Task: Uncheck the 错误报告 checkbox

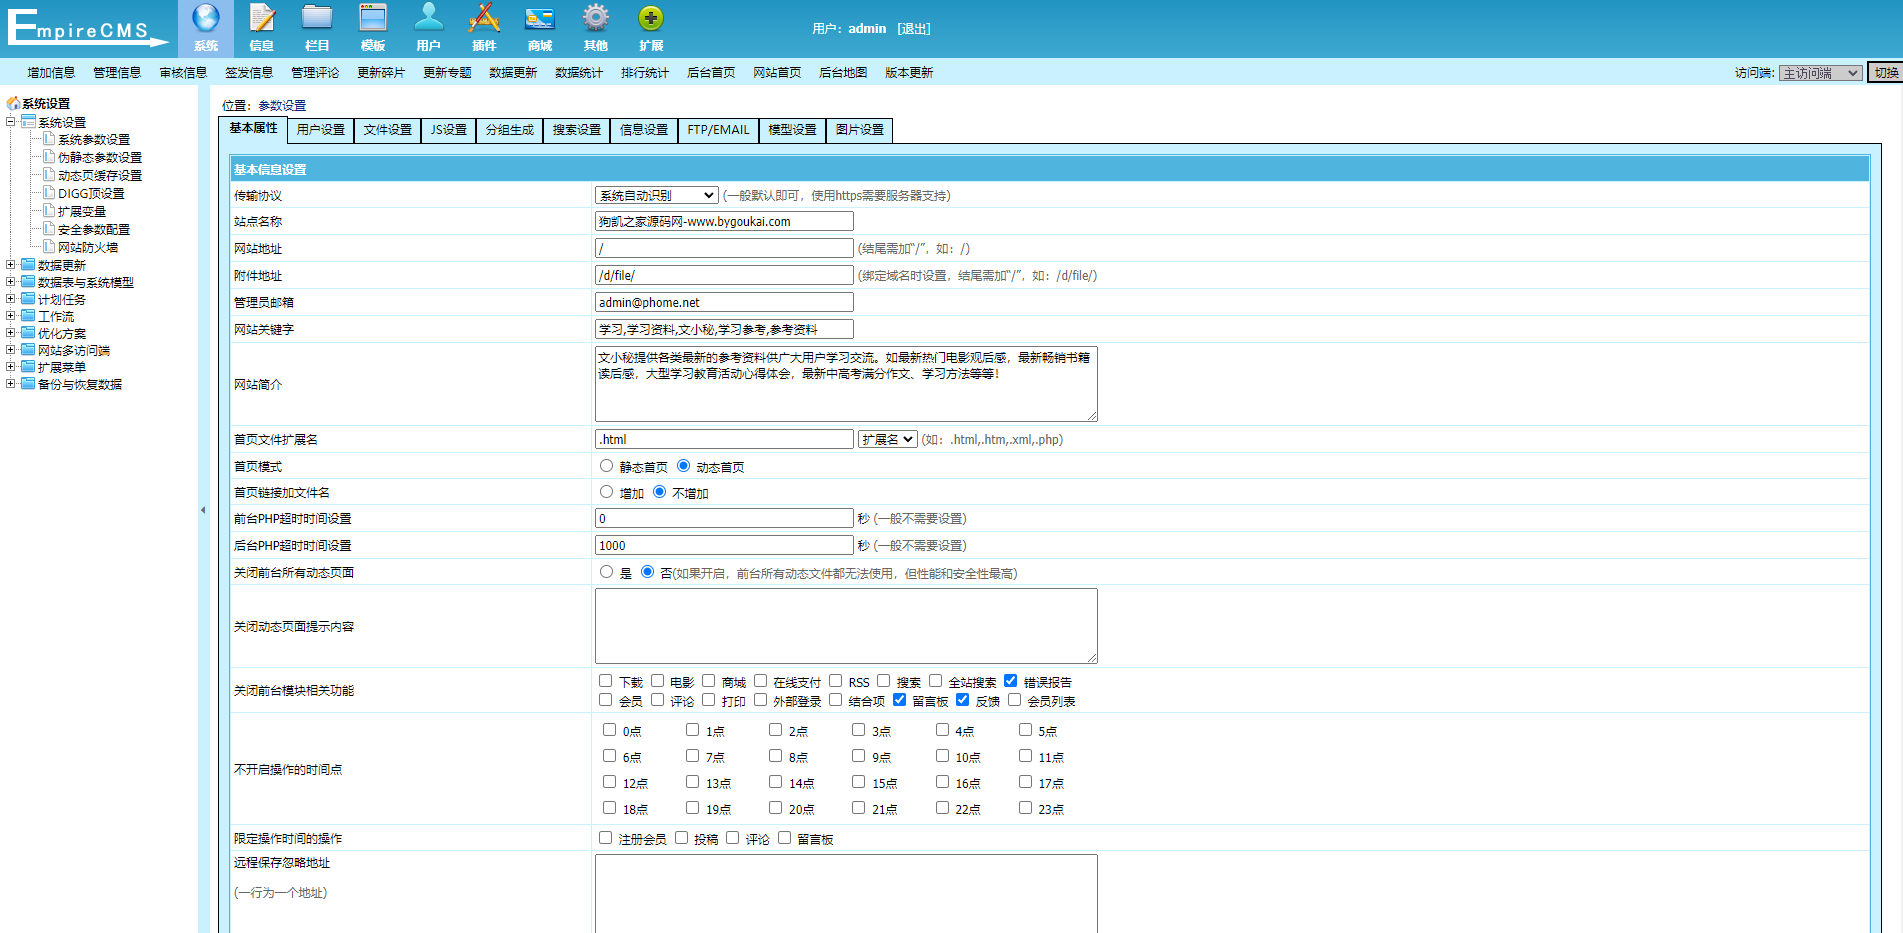Action: tap(1010, 681)
